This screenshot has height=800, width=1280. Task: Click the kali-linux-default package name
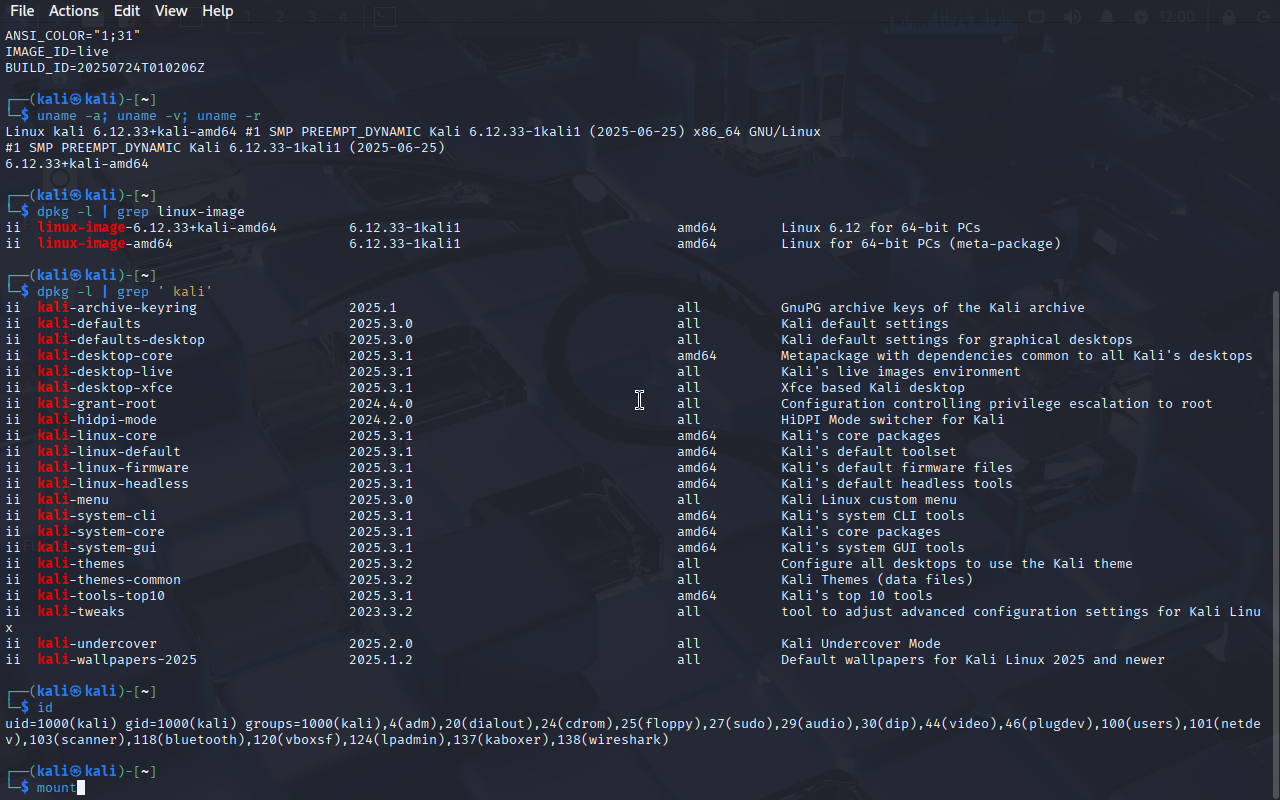coord(109,452)
